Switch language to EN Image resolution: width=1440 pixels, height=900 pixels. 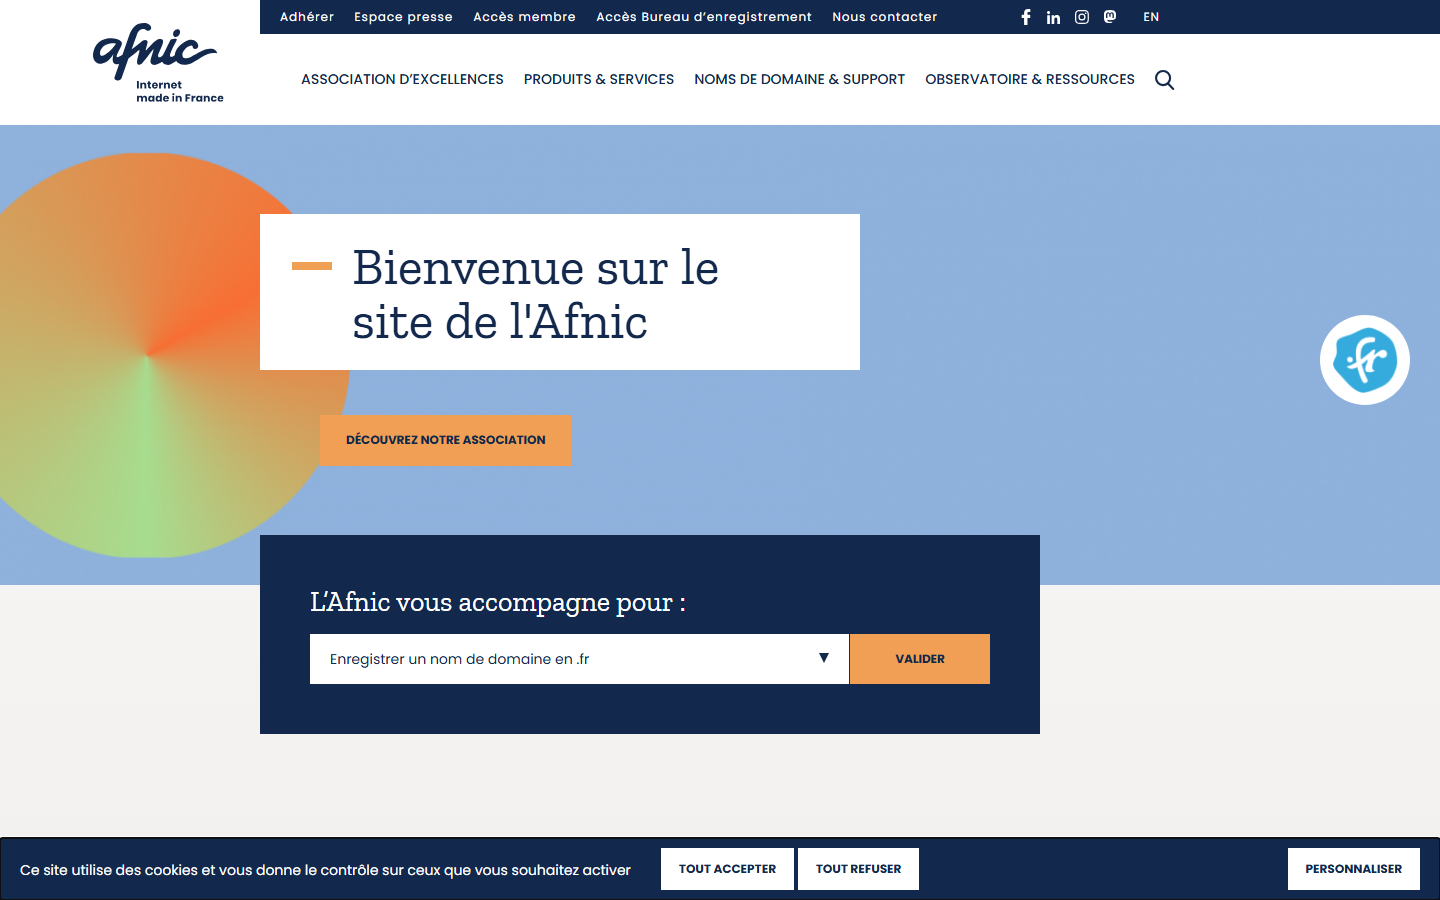click(x=1151, y=17)
